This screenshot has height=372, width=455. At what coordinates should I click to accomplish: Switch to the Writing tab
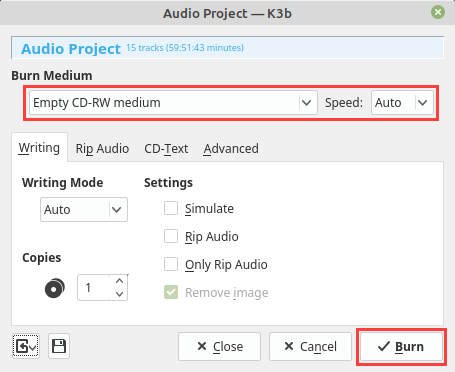[x=39, y=148]
